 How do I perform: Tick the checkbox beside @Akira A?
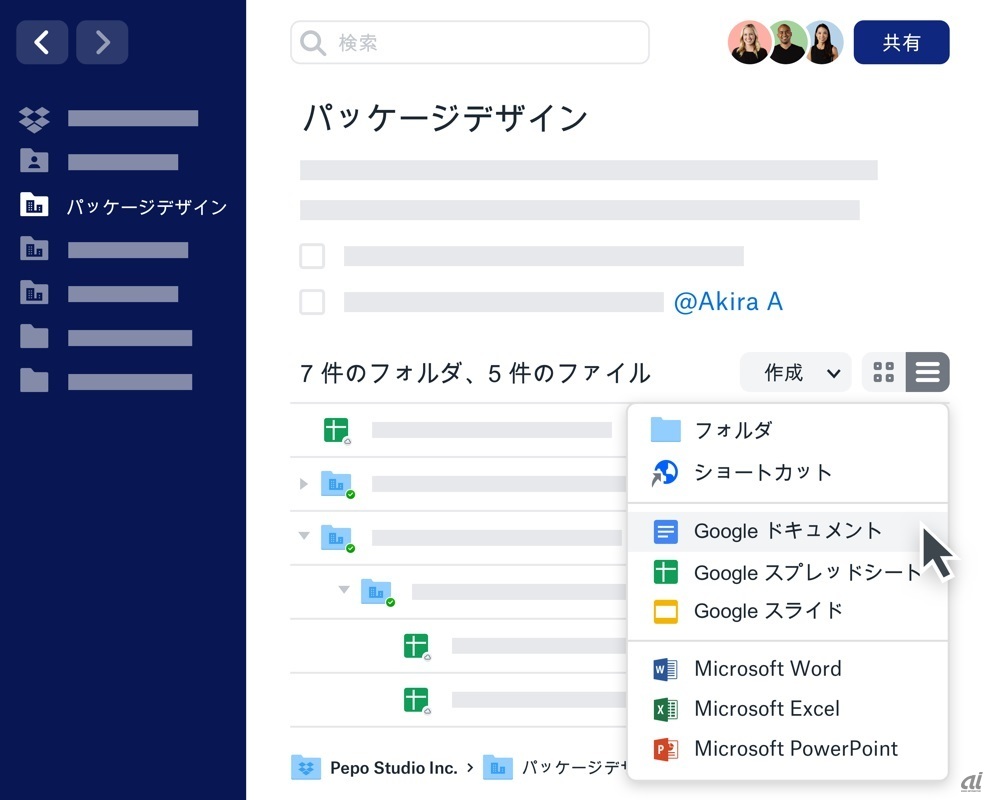point(312,302)
